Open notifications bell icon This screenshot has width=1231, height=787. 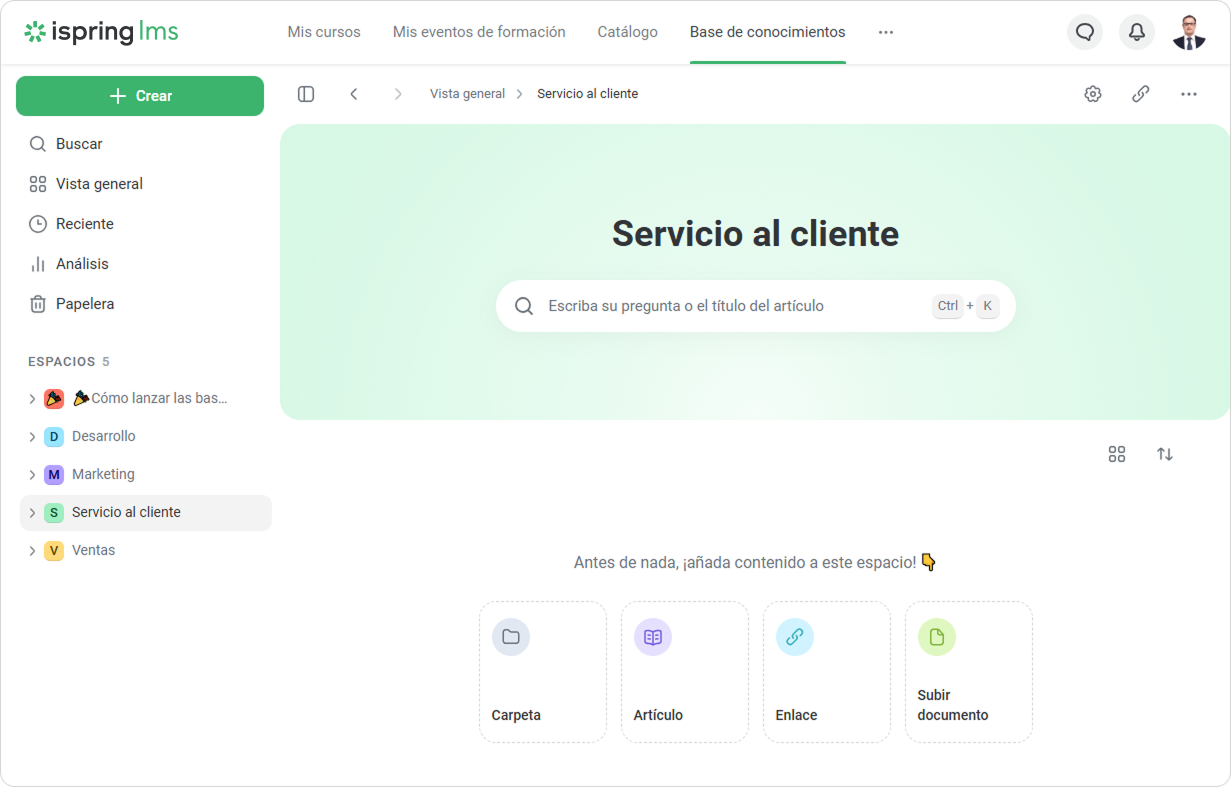click(1137, 32)
